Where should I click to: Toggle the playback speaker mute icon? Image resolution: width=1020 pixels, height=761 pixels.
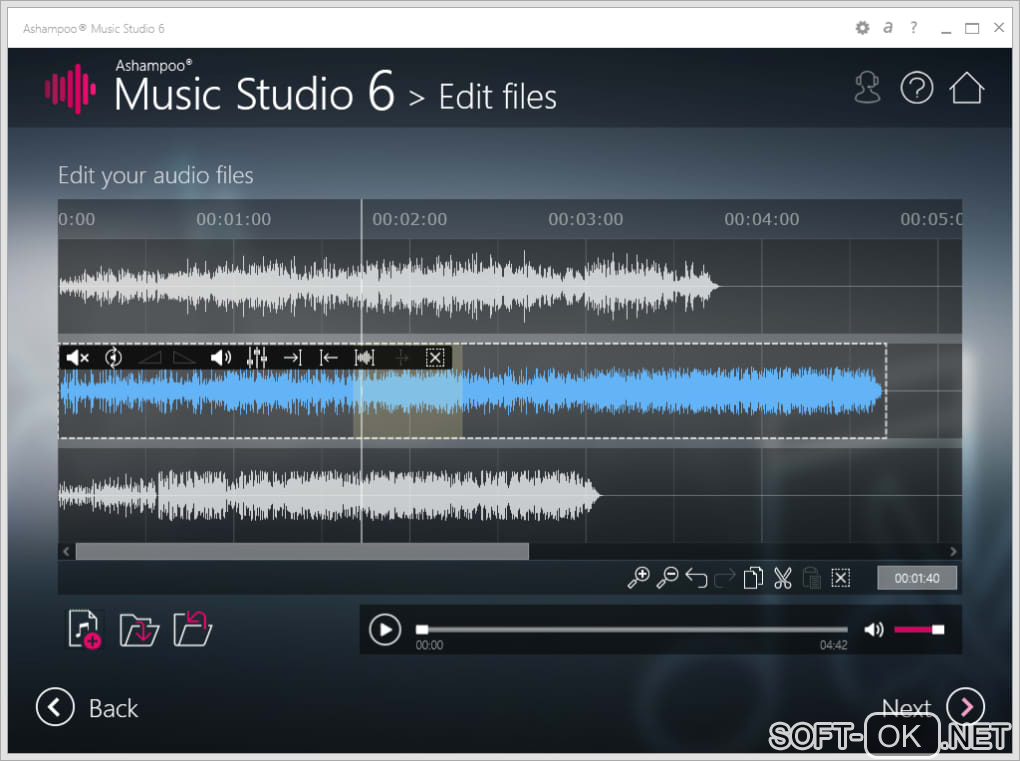pos(874,630)
